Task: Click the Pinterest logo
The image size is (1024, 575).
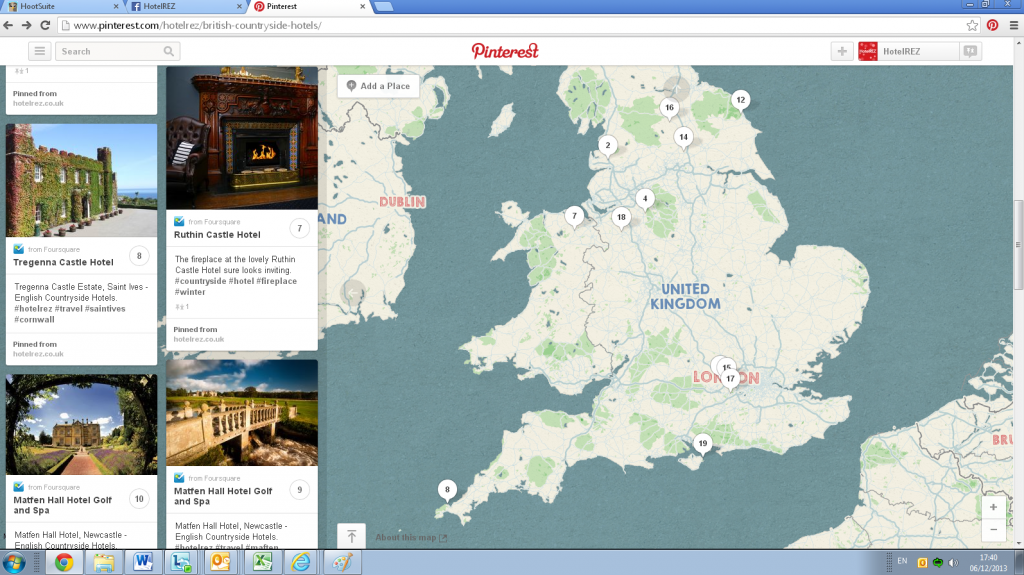Action: tap(505, 51)
